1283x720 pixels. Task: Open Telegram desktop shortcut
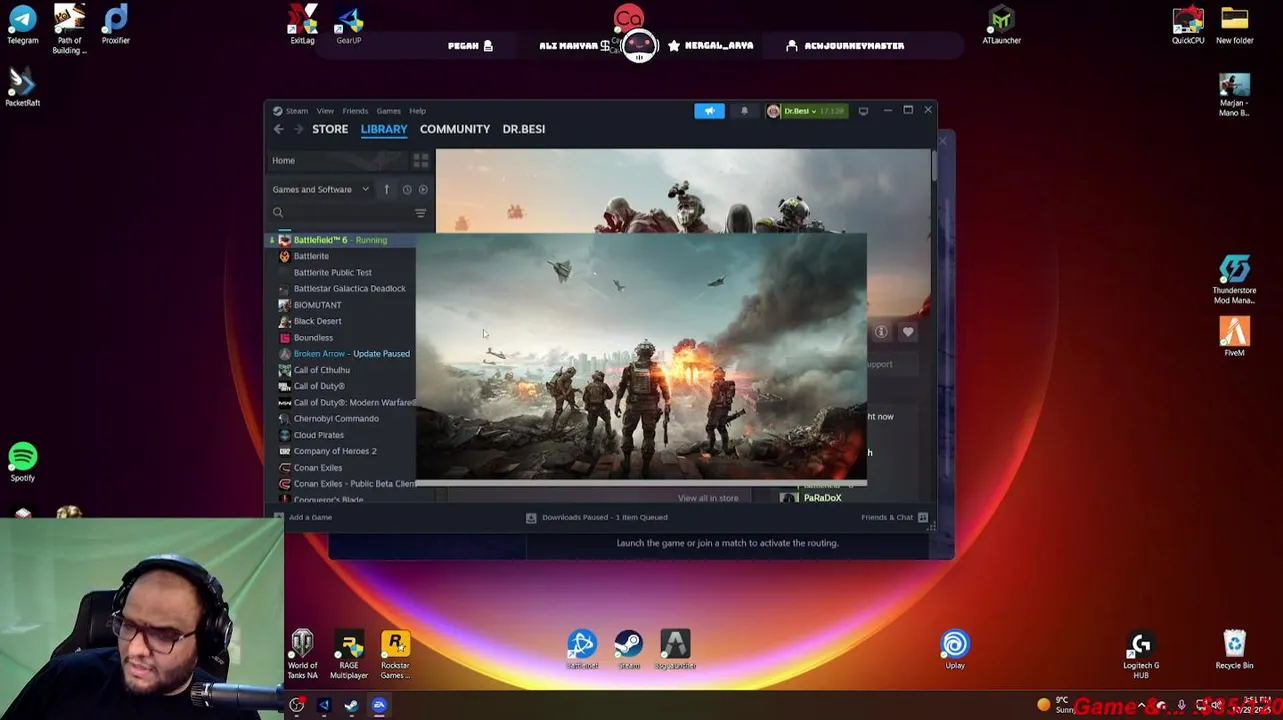pyautogui.click(x=22, y=25)
